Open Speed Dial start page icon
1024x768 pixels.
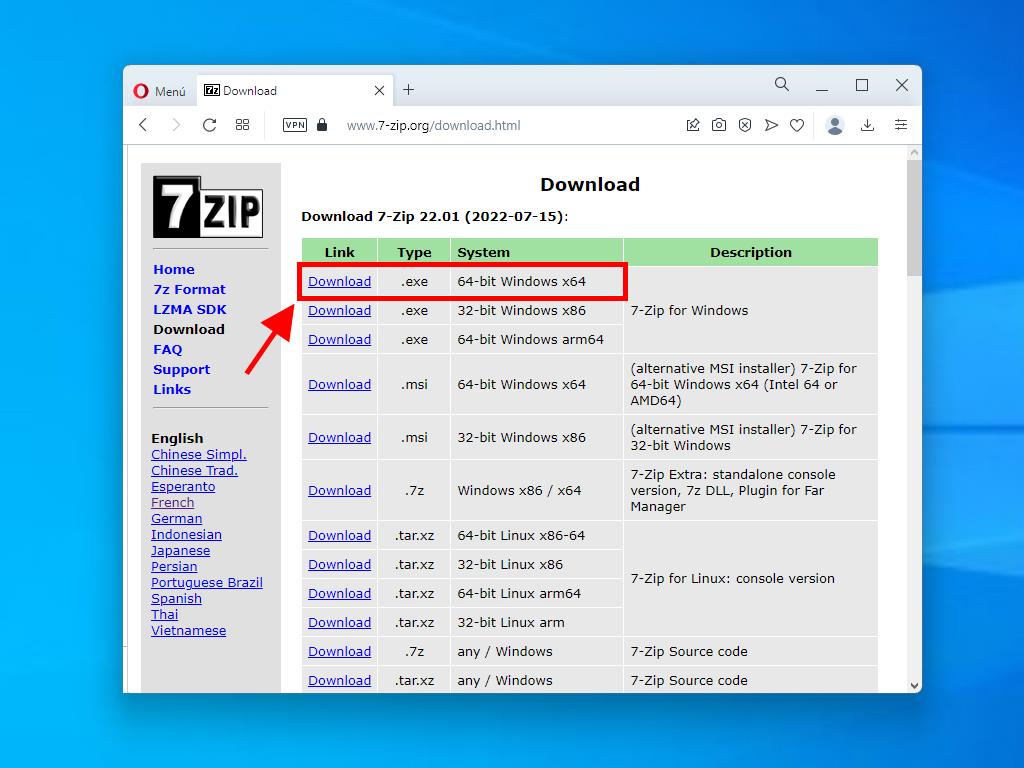tap(242, 125)
